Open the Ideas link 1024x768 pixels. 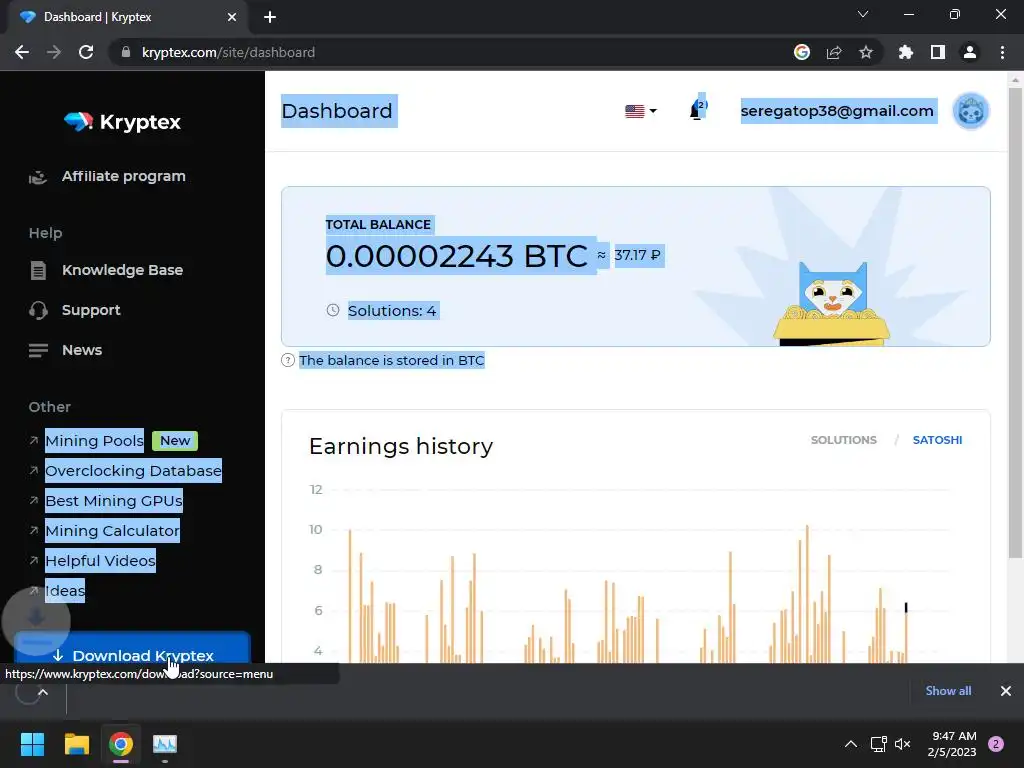(x=65, y=590)
